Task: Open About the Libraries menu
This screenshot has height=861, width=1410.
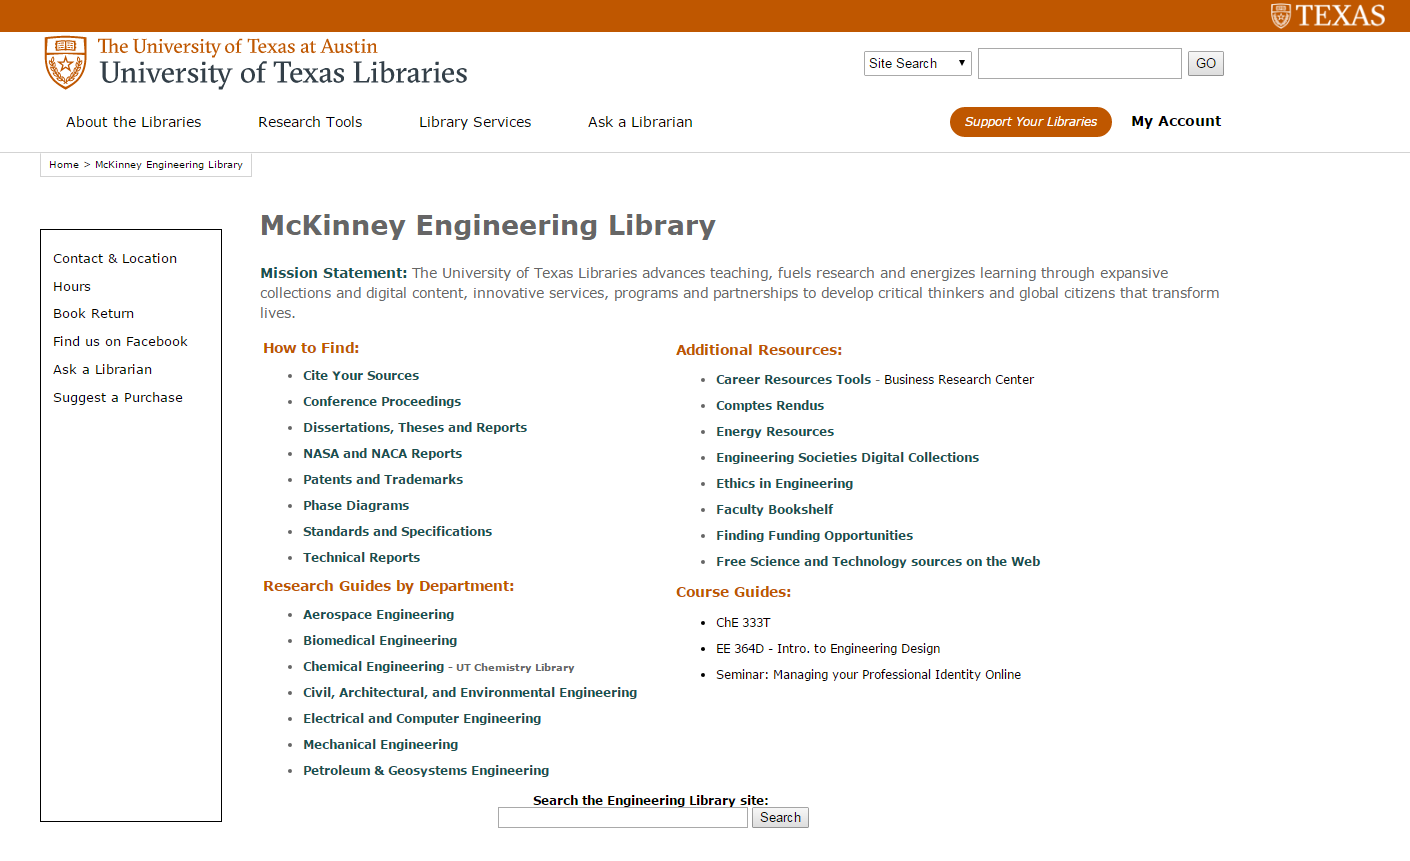Action: 134,122
